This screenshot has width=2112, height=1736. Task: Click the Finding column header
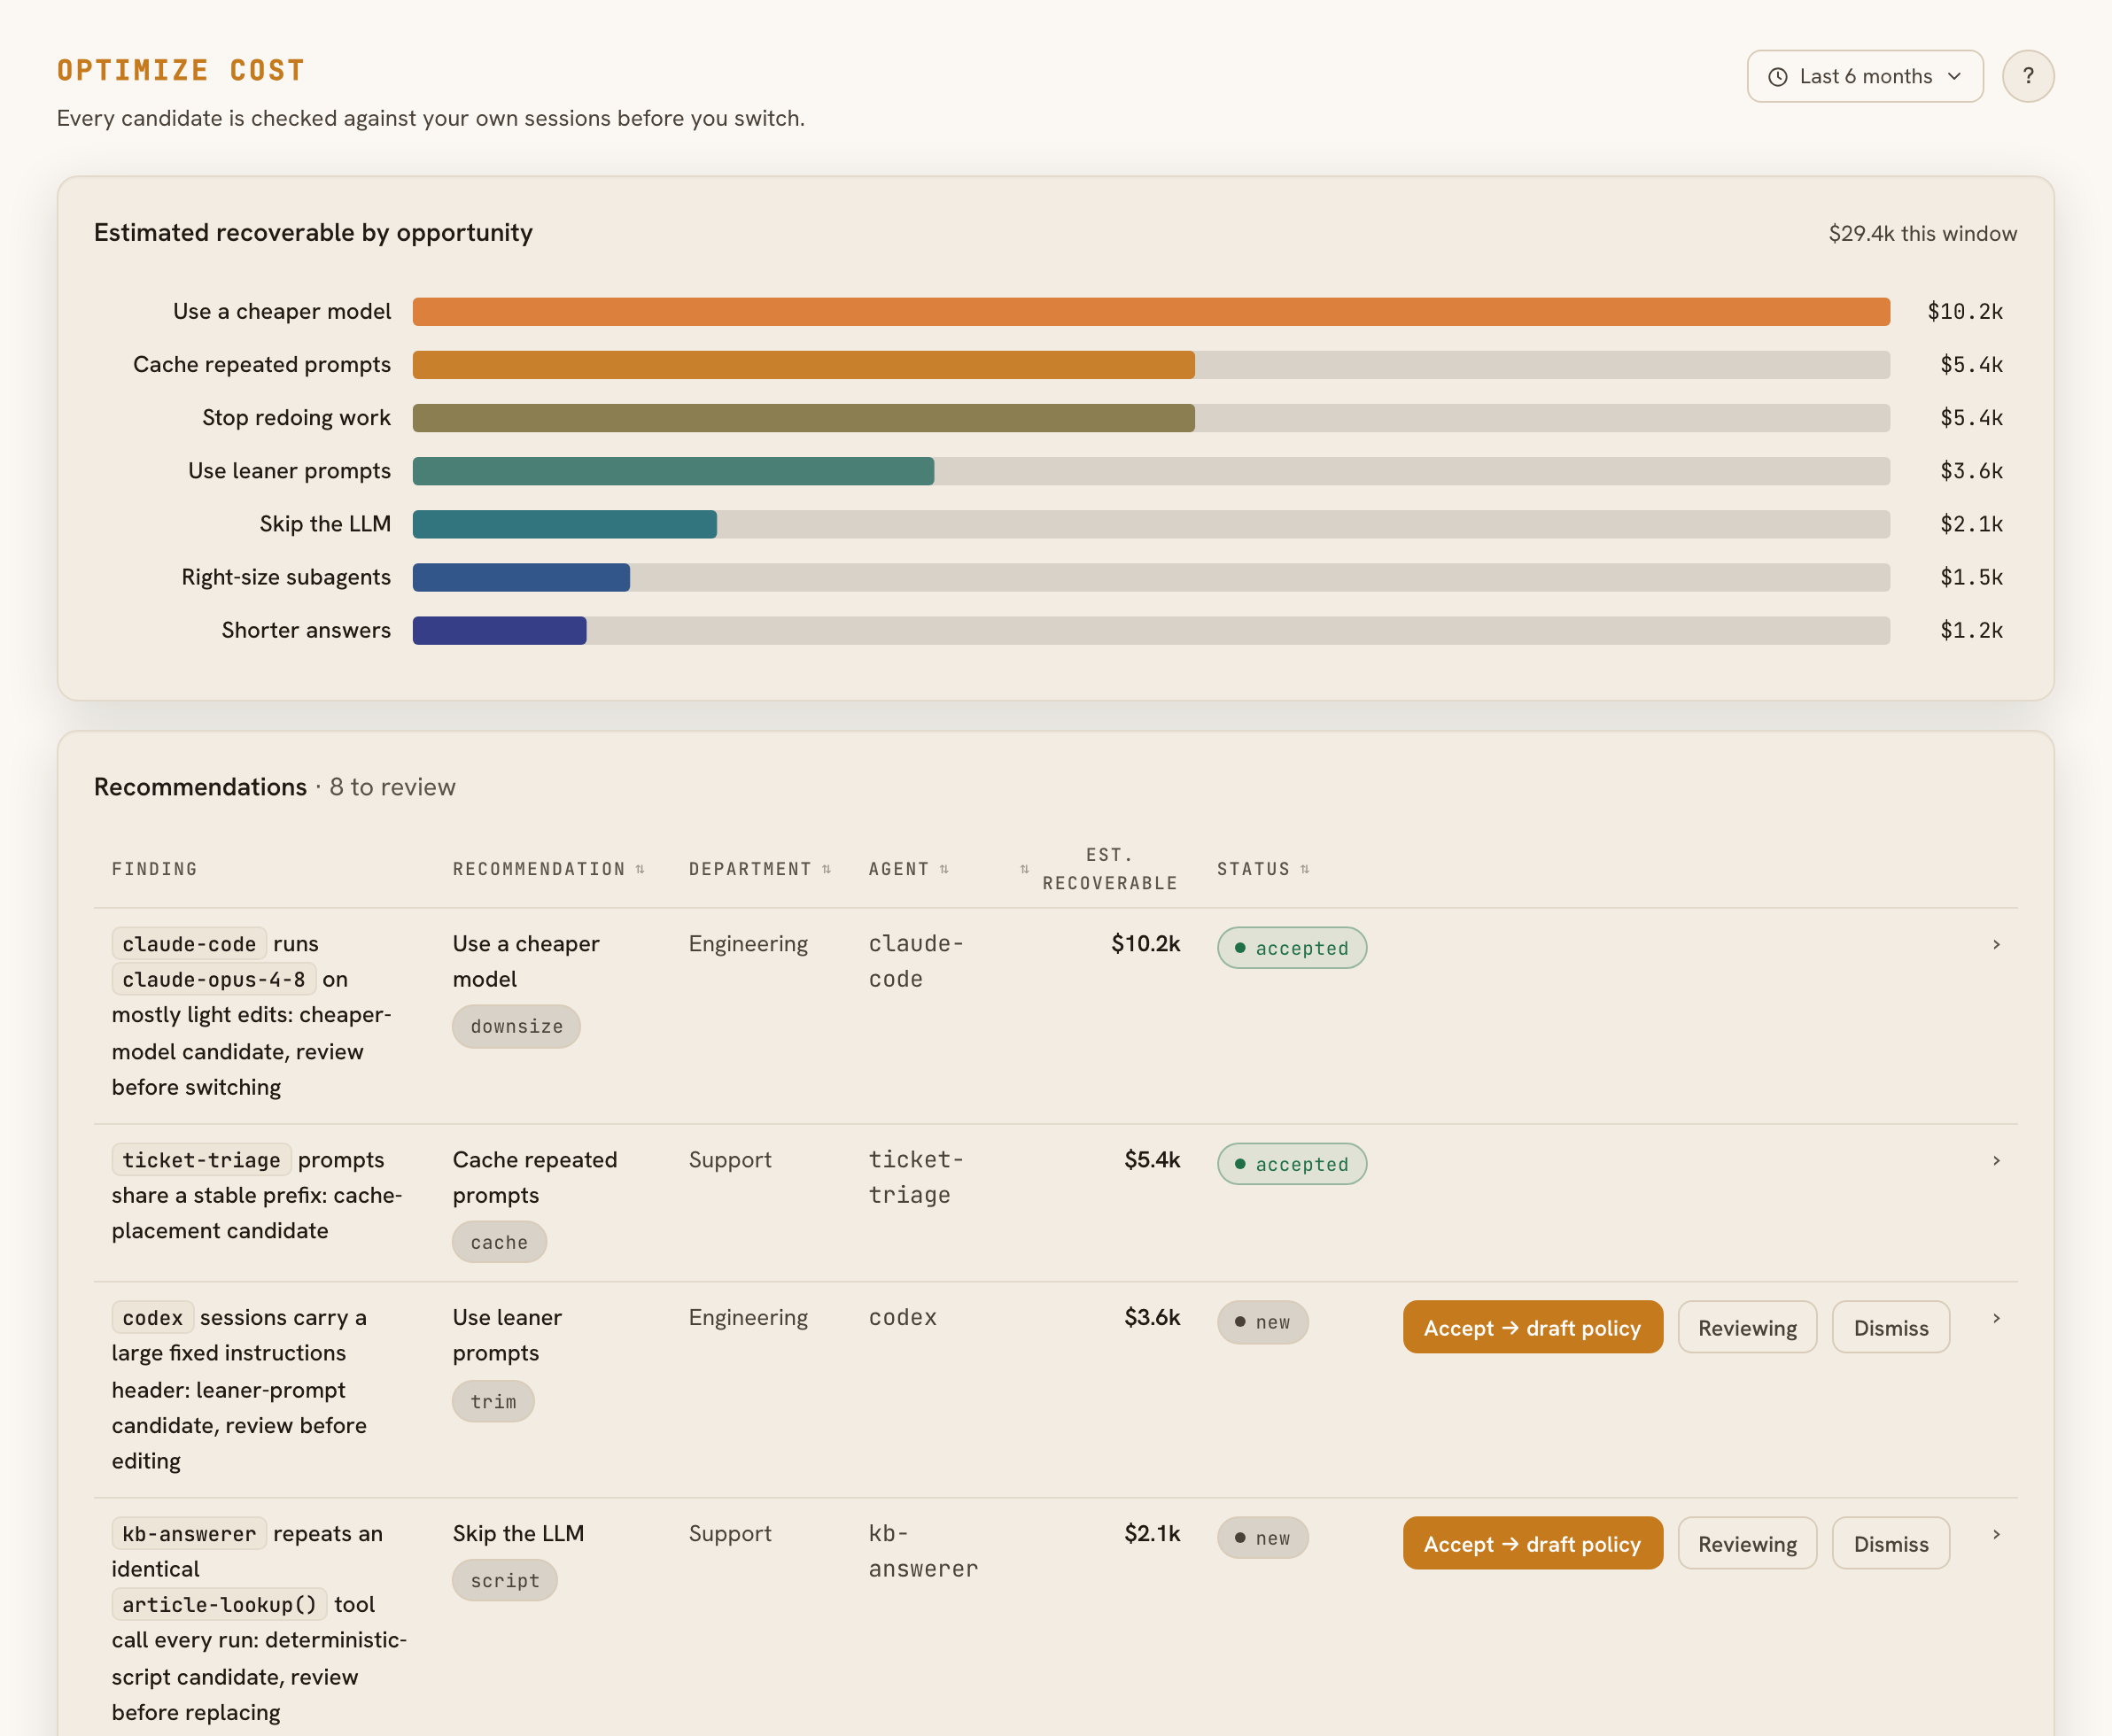click(x=154, y=869)
